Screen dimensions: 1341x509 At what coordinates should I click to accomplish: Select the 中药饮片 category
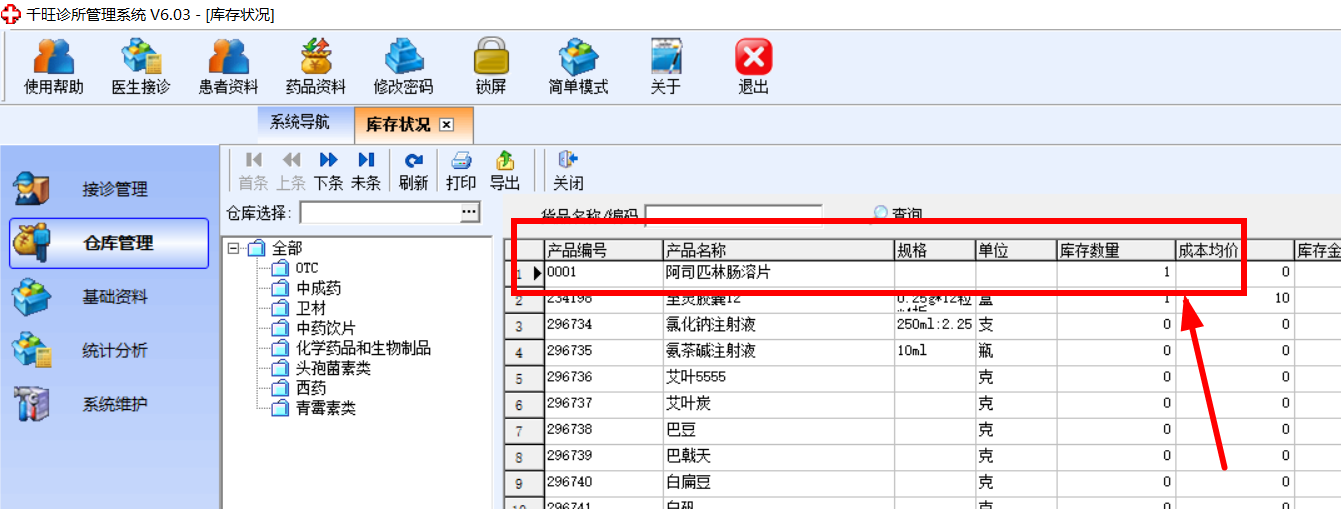coord(326,328)
